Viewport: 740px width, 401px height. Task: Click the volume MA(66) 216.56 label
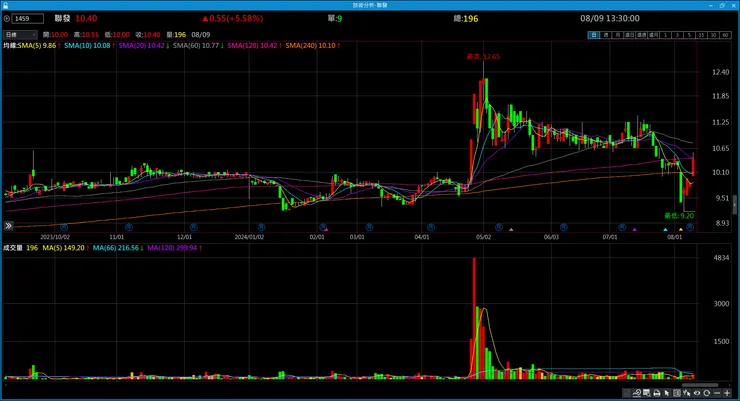point(116,248)
